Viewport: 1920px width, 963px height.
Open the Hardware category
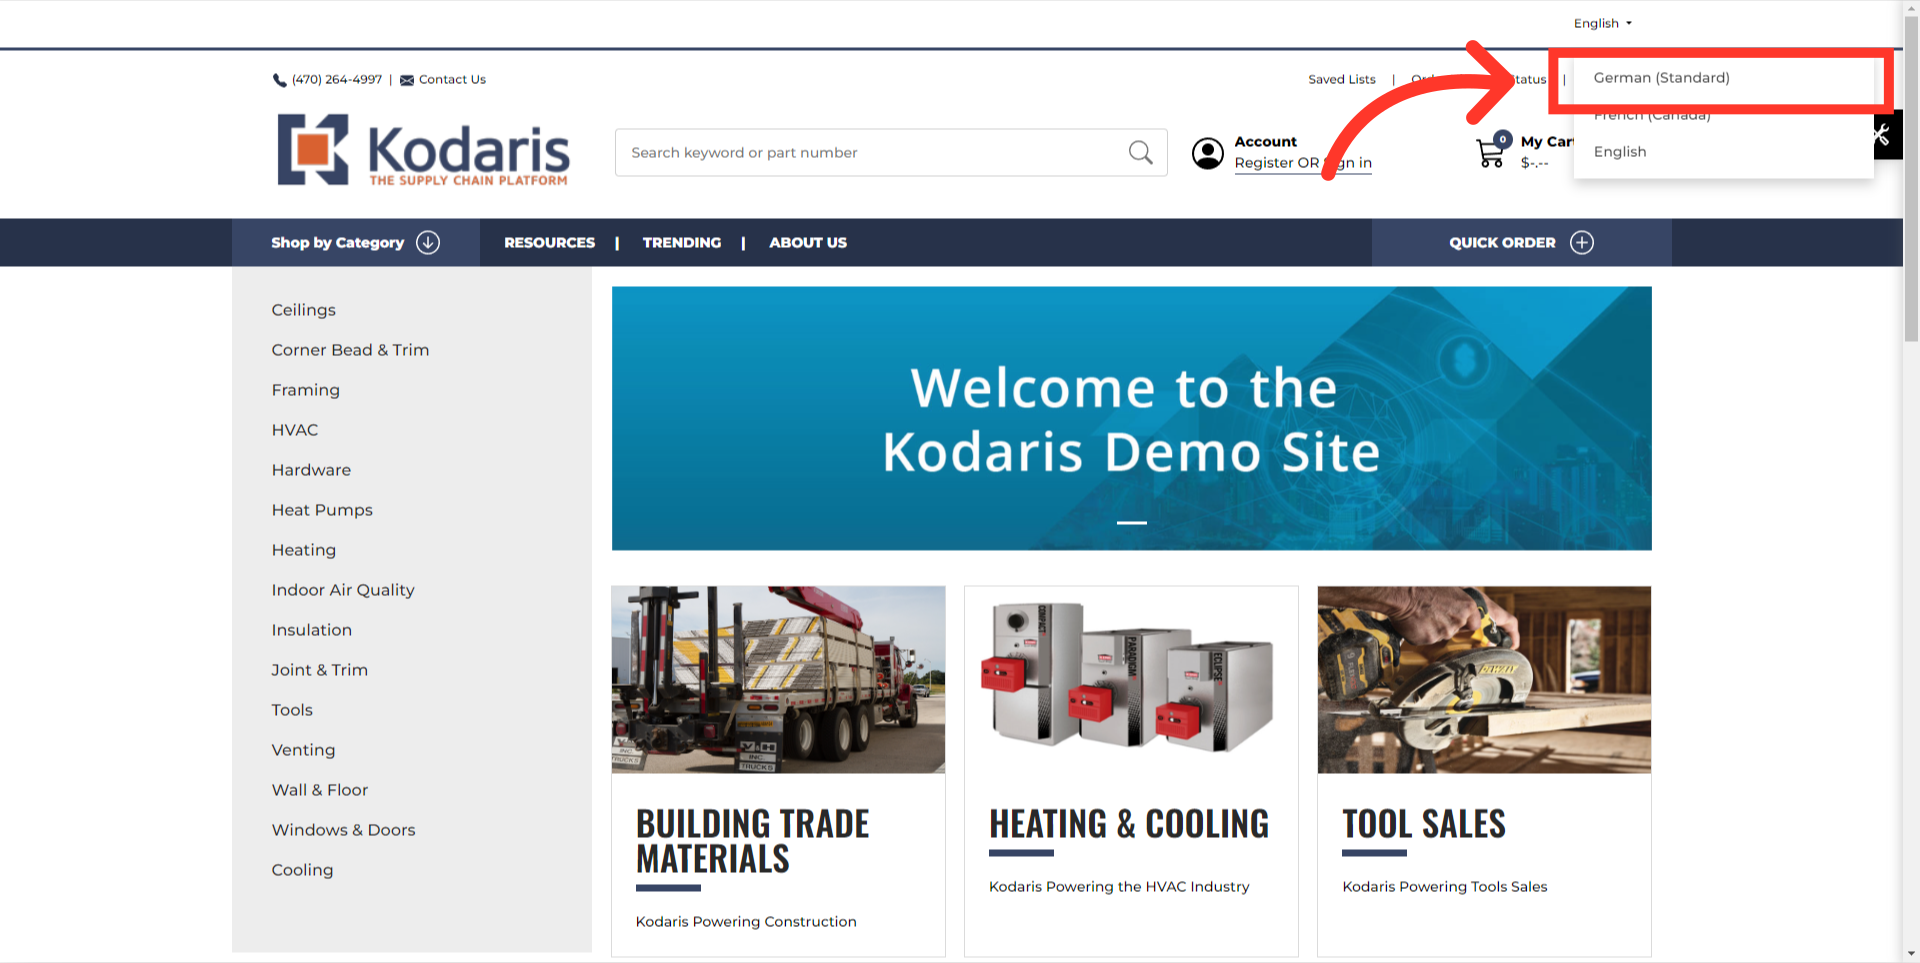pos(311,470)
